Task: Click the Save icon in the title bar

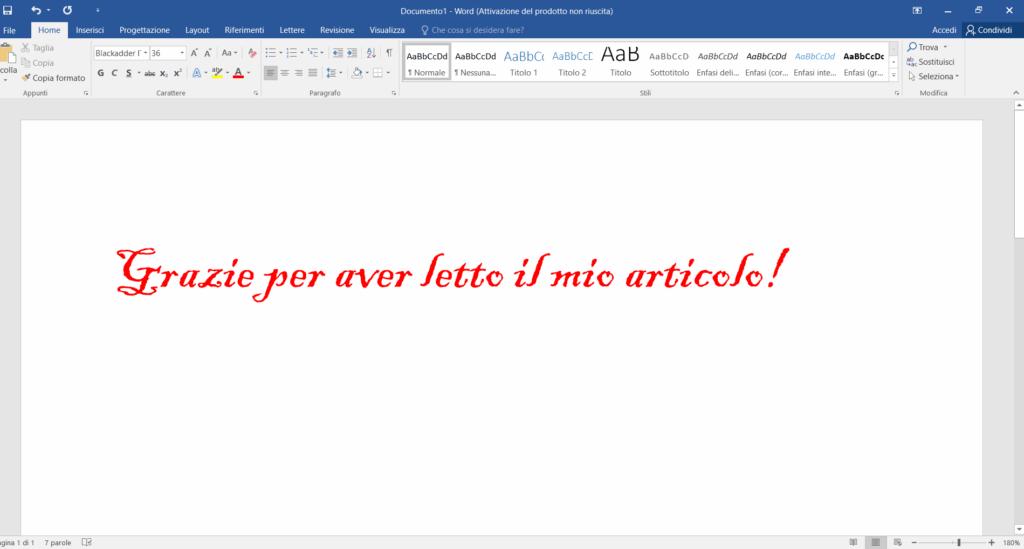Action: click(8, 10)
